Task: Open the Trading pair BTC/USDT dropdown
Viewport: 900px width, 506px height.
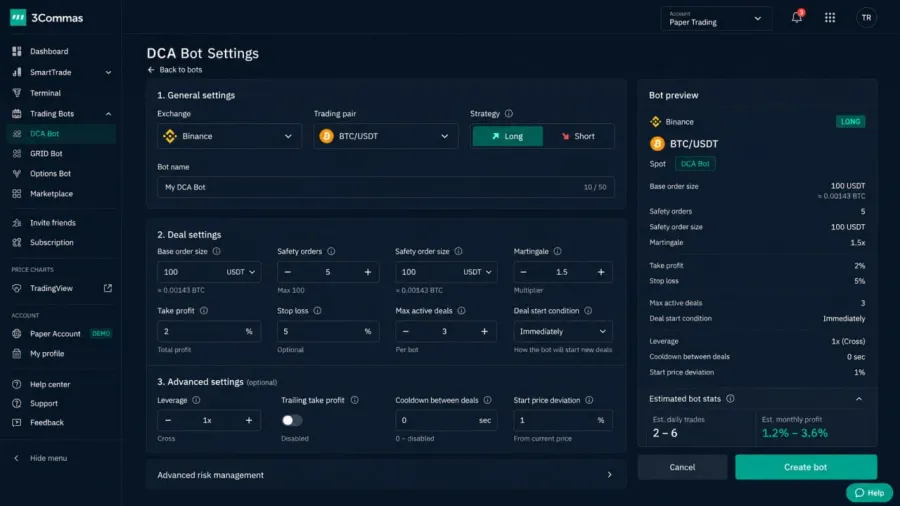Action: pyautogui.click(x=386, y=136)
